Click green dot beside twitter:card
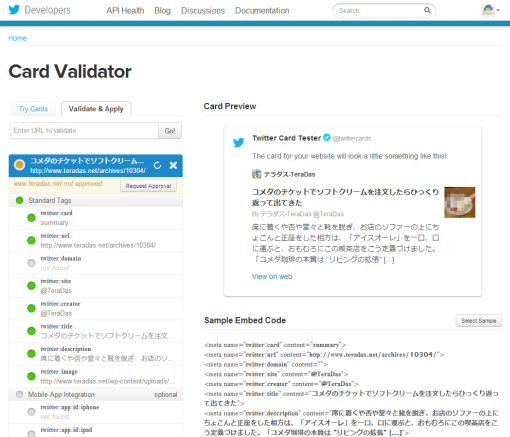The height and width of the screenshot is (437, 510). point(31,218)
